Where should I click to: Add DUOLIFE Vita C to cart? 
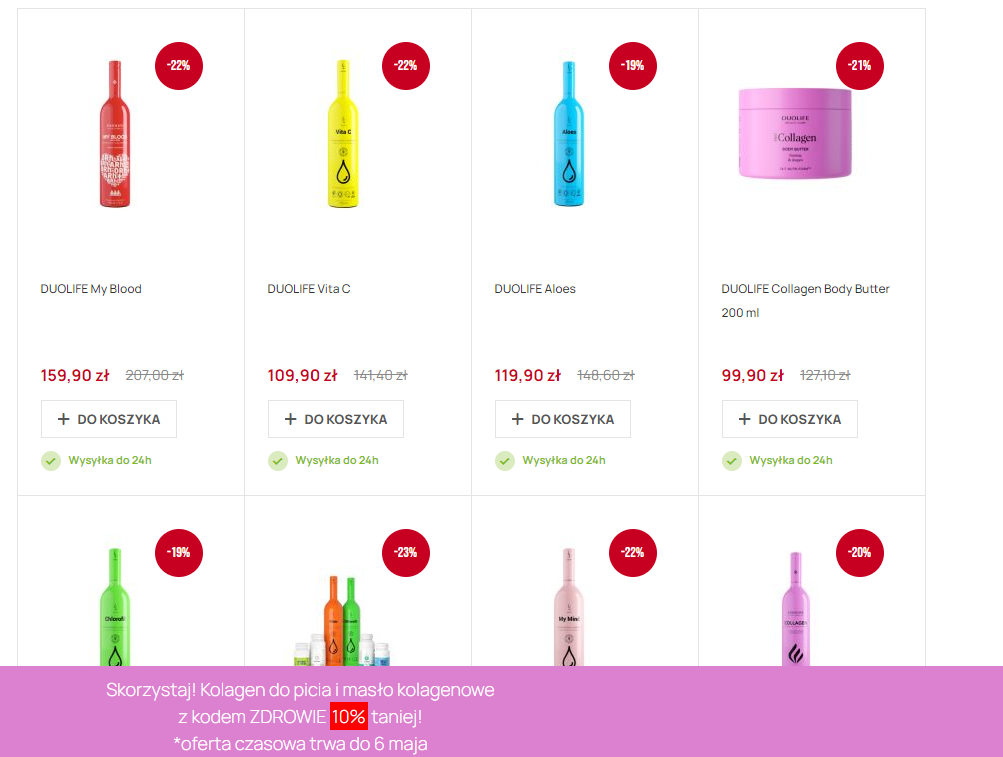click(336, 419)
